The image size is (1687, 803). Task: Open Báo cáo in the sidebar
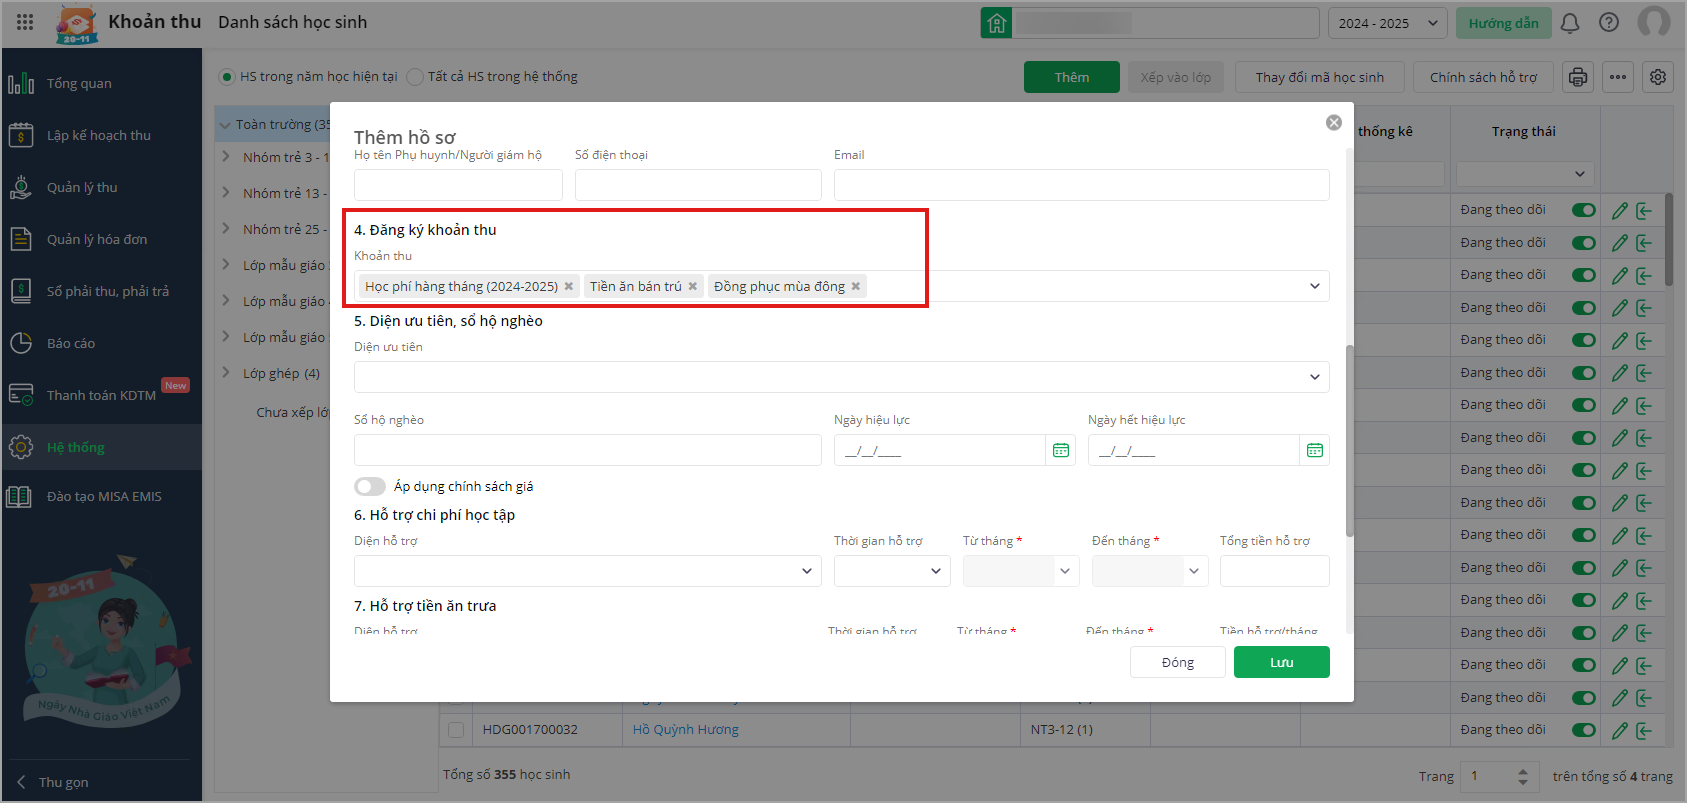tap(101, 343)
